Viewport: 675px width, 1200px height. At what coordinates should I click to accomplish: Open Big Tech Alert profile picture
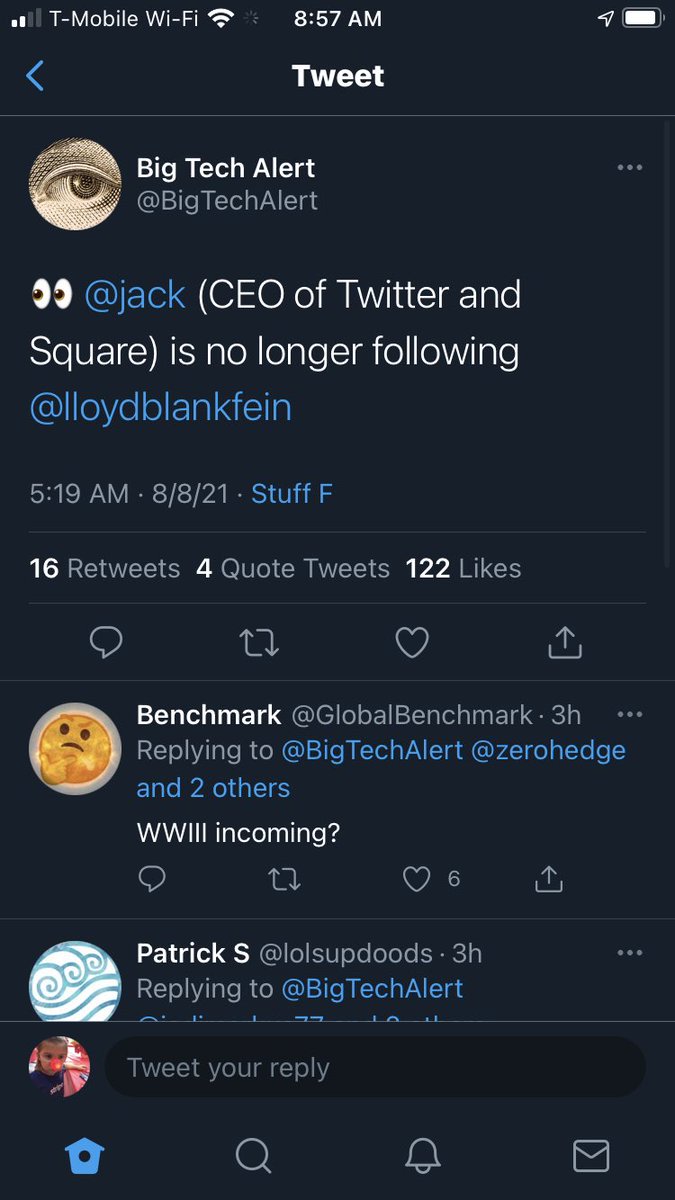point(75,184)
